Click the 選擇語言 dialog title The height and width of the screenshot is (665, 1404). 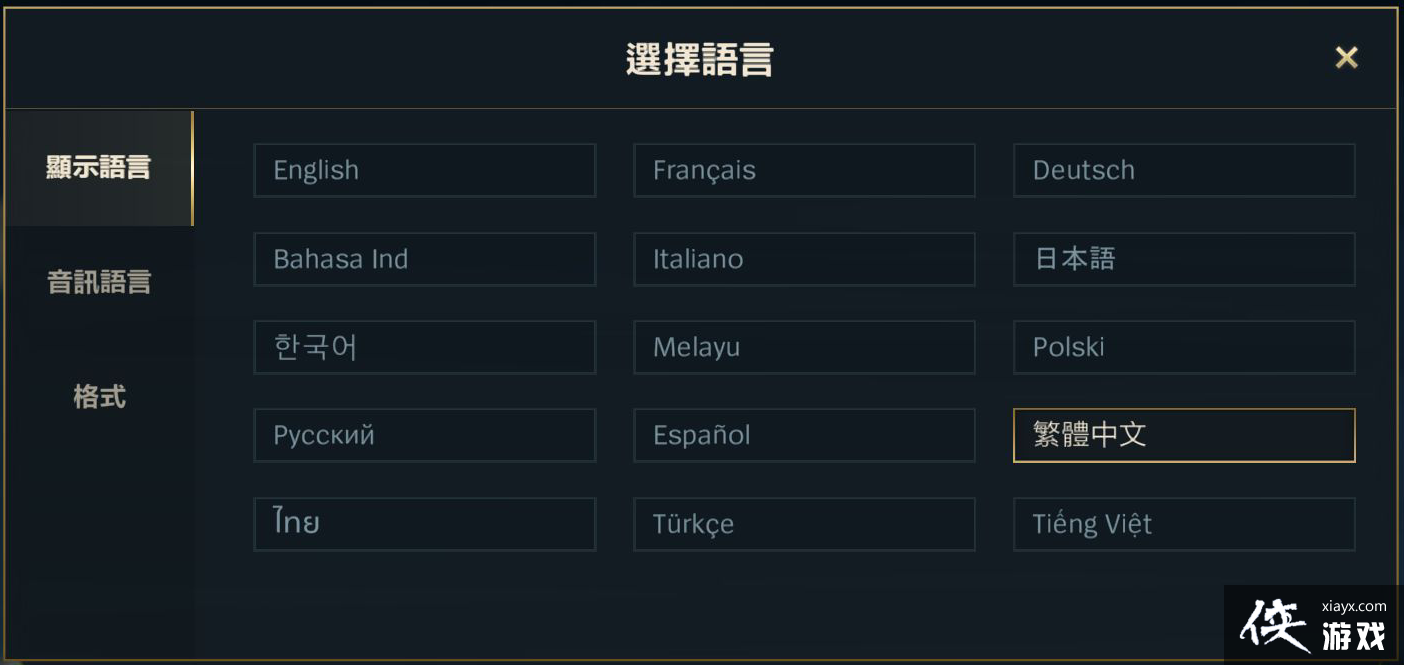point(700,60)
